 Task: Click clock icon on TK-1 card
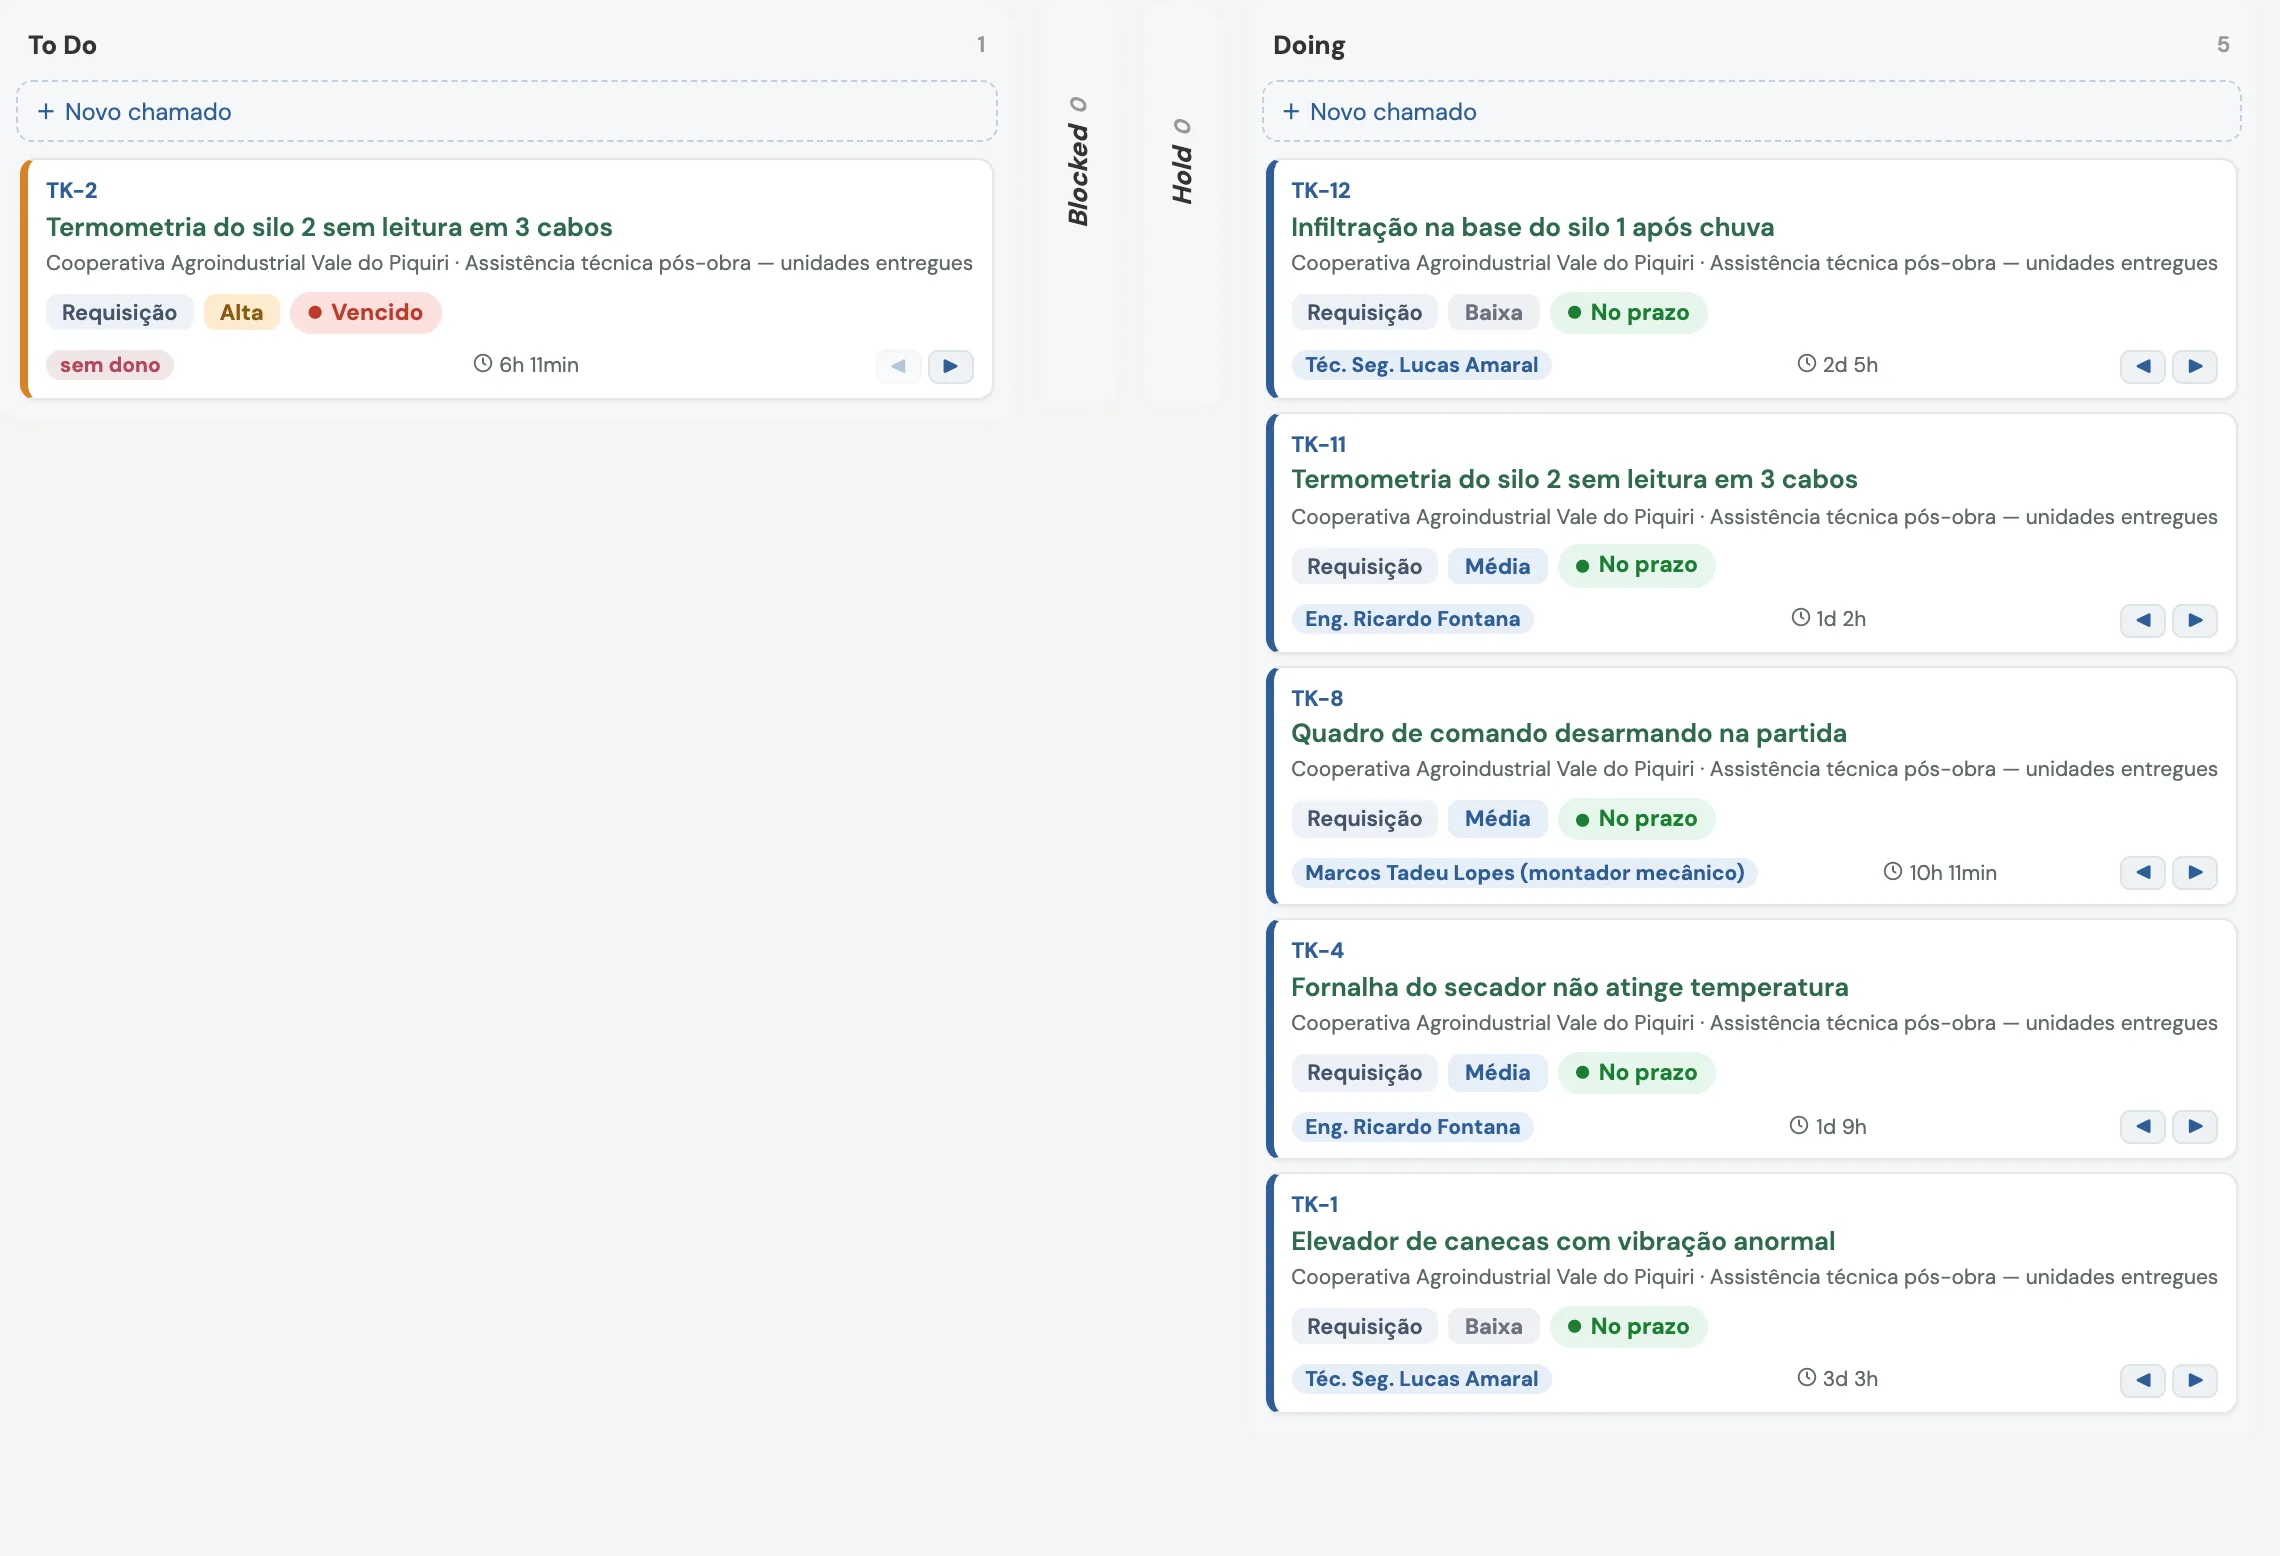[x=1806, y=1378]
